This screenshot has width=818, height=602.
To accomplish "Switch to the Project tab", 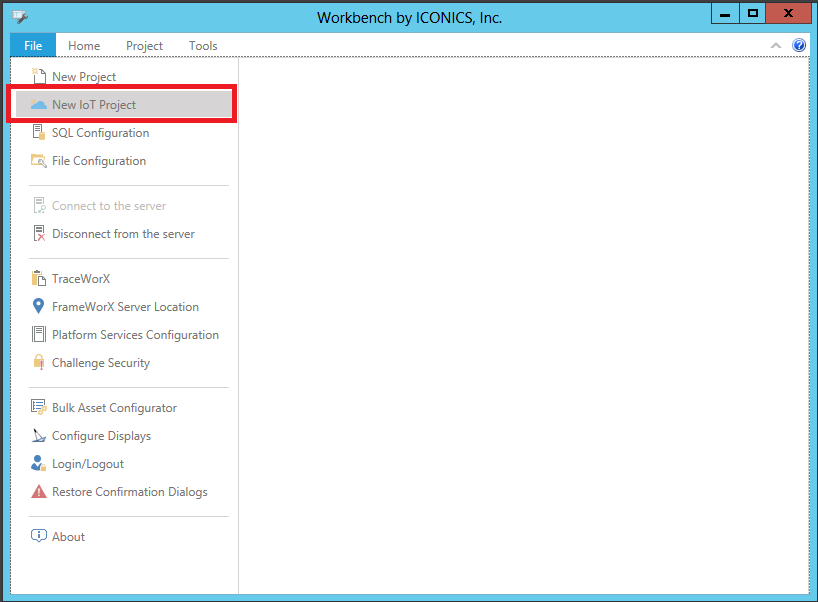I will 144,45.
